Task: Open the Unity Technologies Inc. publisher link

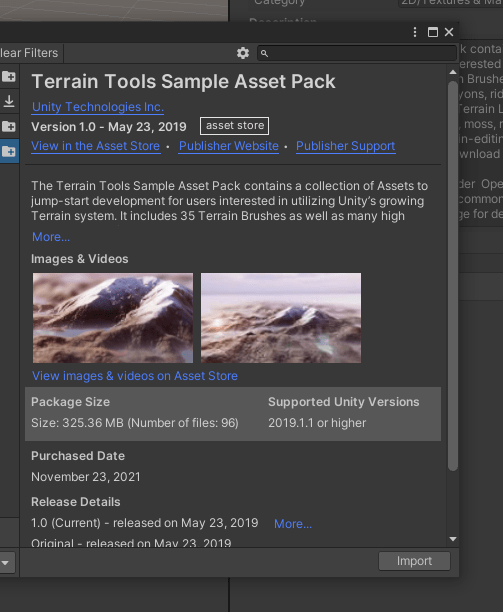Action: click(98, 107)
